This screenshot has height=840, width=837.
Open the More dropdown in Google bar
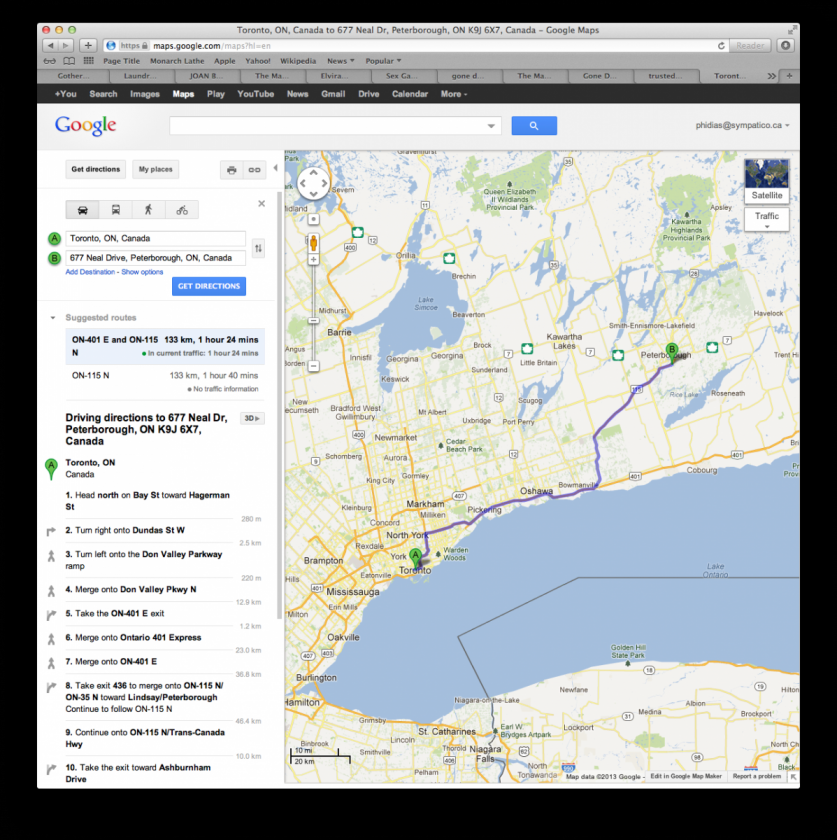tap(453, 94)
